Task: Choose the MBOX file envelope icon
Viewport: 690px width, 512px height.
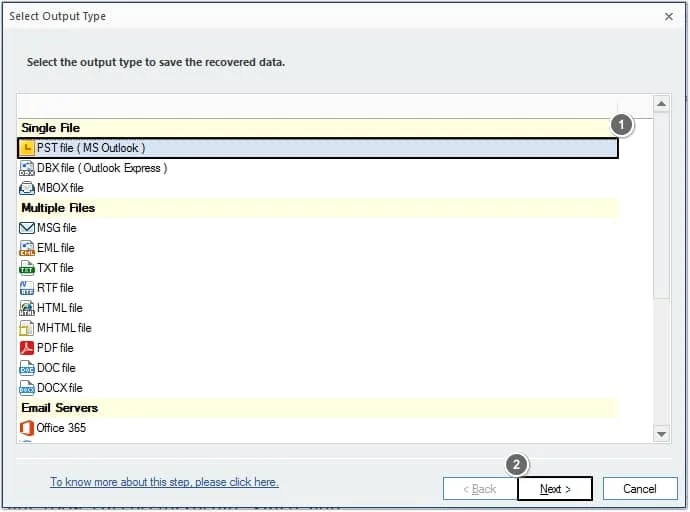Action: 27,188
